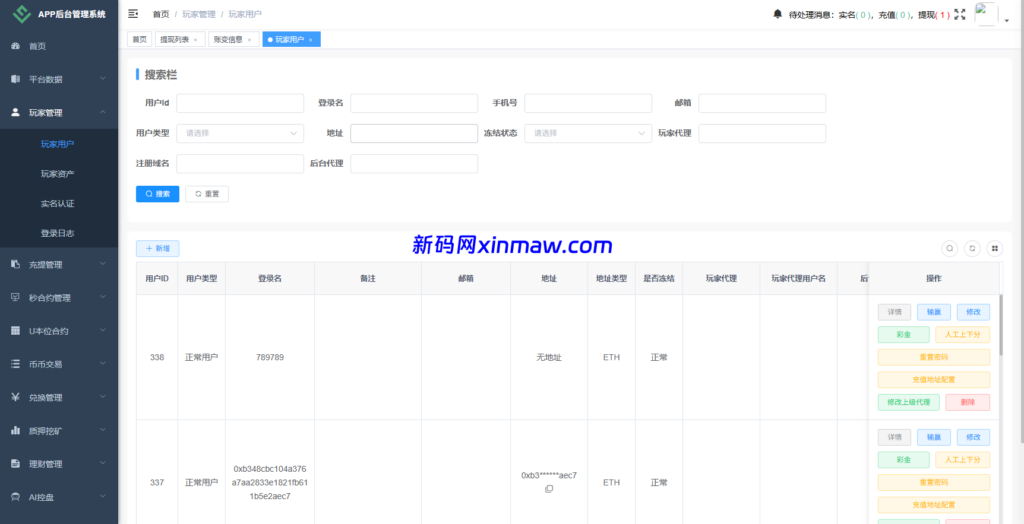
Task: Click the column settings grid round icon
Action: tap(995, 248)
